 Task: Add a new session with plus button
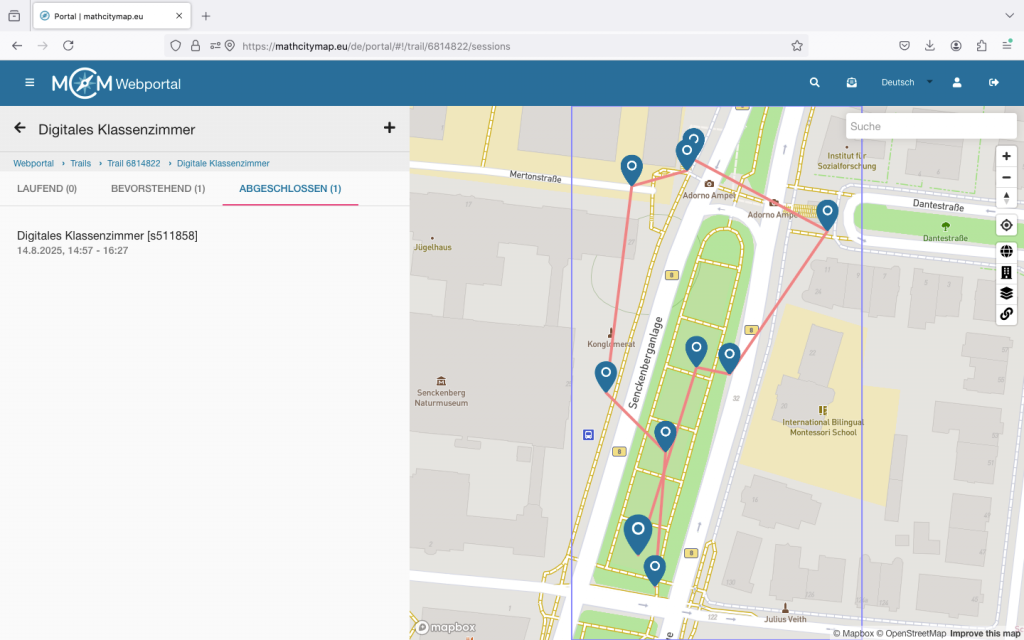click(x=389, y=128)
